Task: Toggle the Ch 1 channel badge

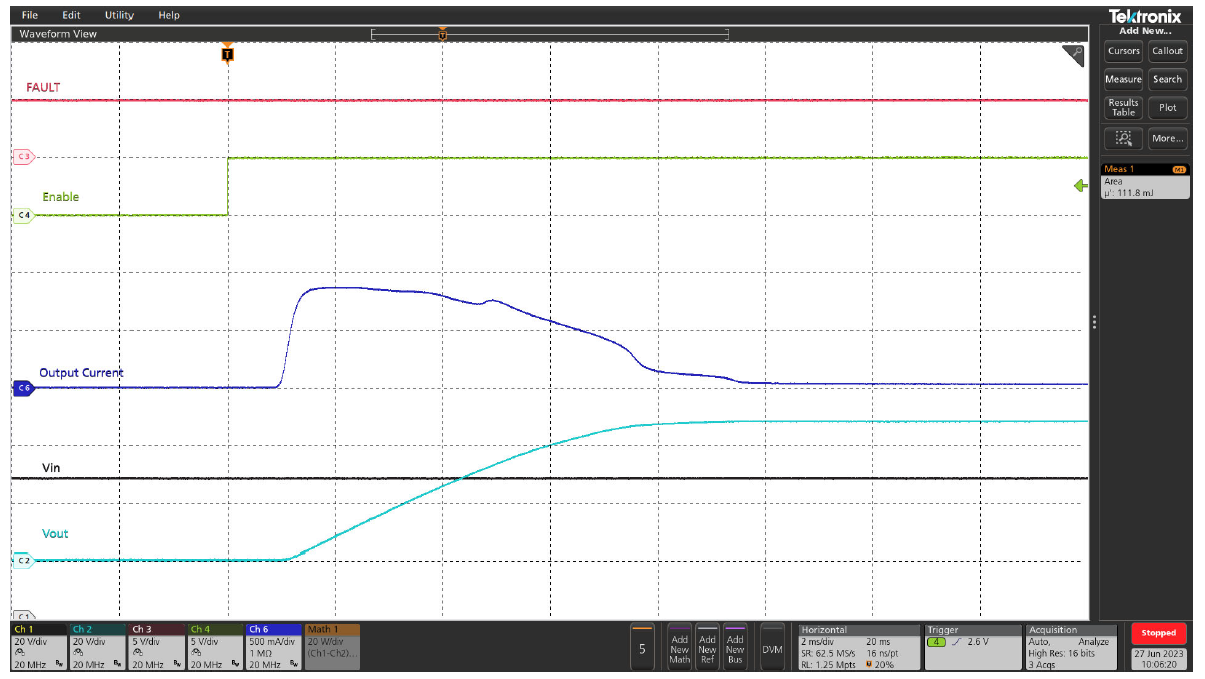Action: (39, 647)
